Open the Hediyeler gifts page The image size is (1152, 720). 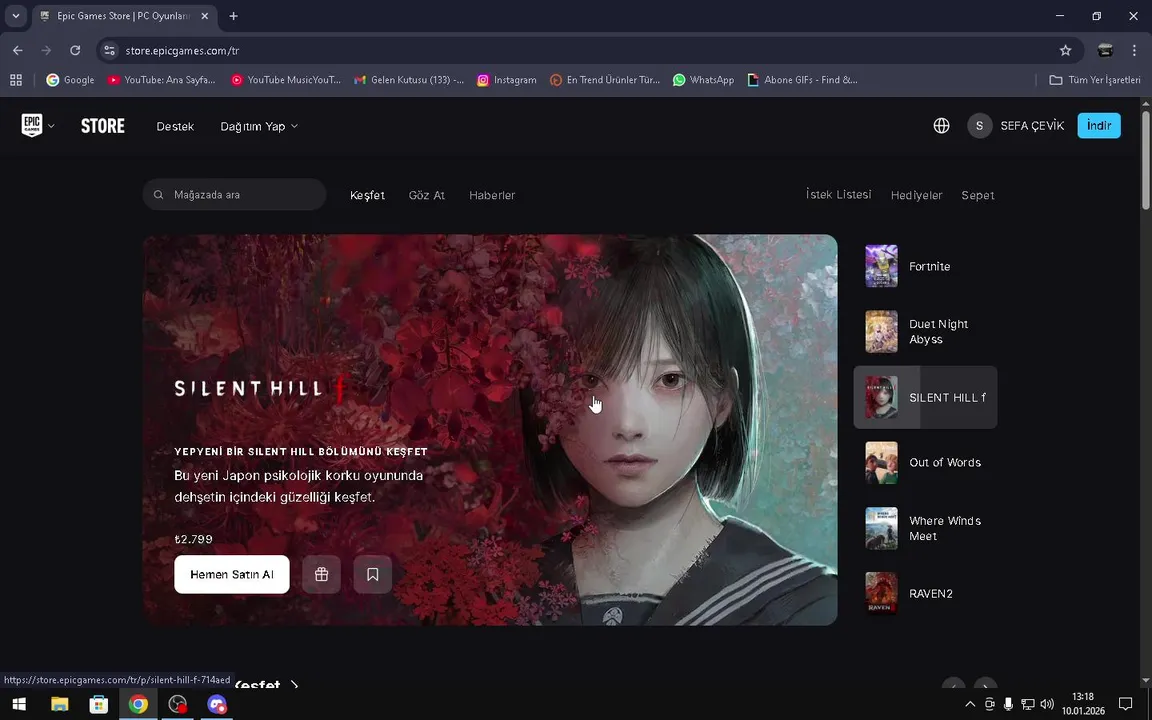pos(916,195)
